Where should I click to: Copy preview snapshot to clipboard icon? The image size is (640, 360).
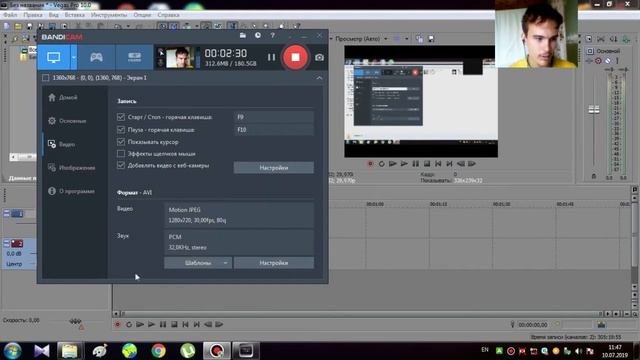click(419, 39)
